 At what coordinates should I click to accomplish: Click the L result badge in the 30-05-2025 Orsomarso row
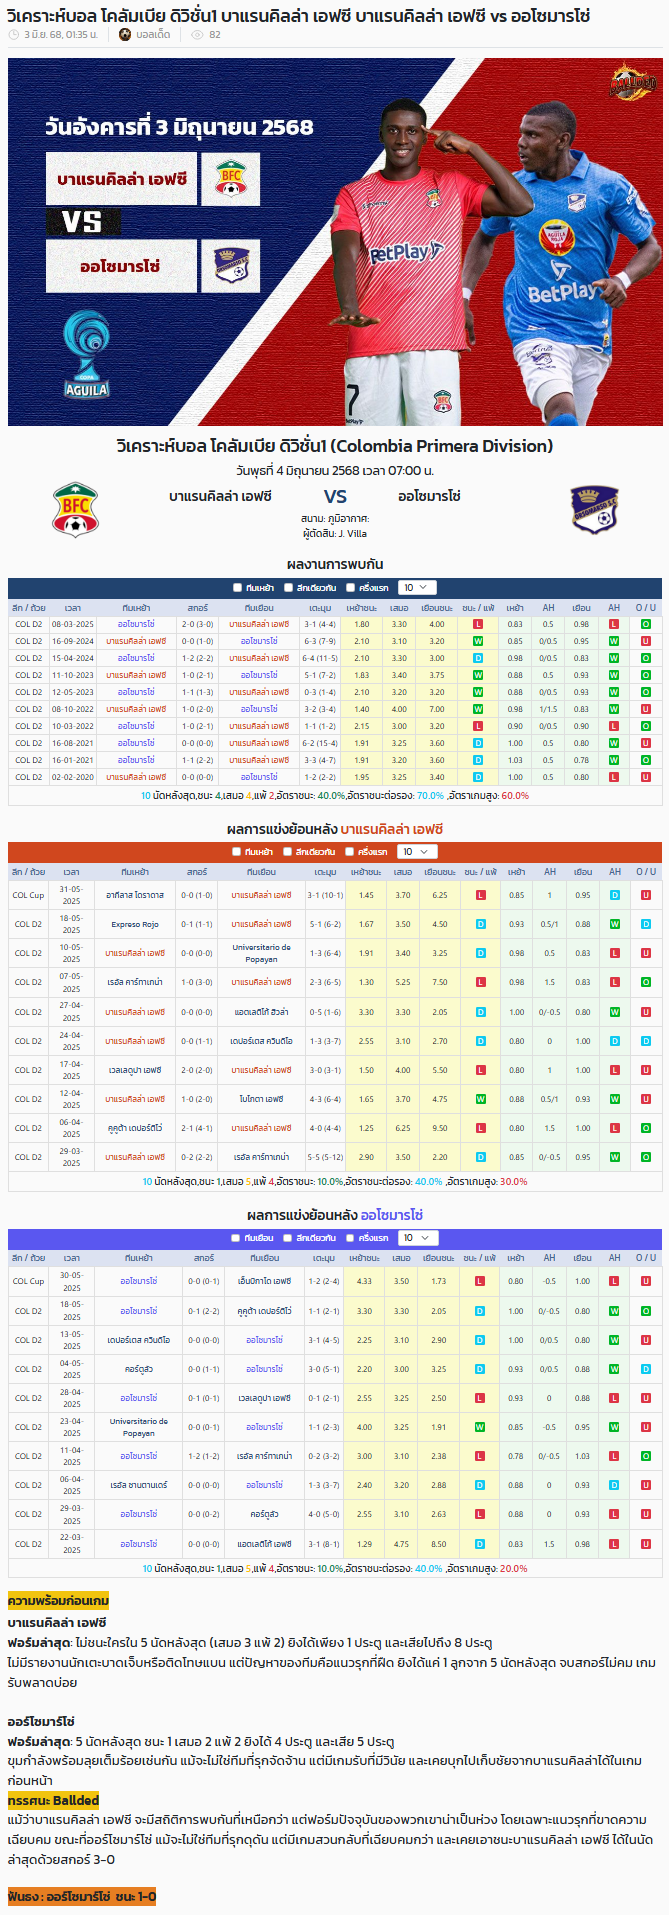coord(480,1281)
